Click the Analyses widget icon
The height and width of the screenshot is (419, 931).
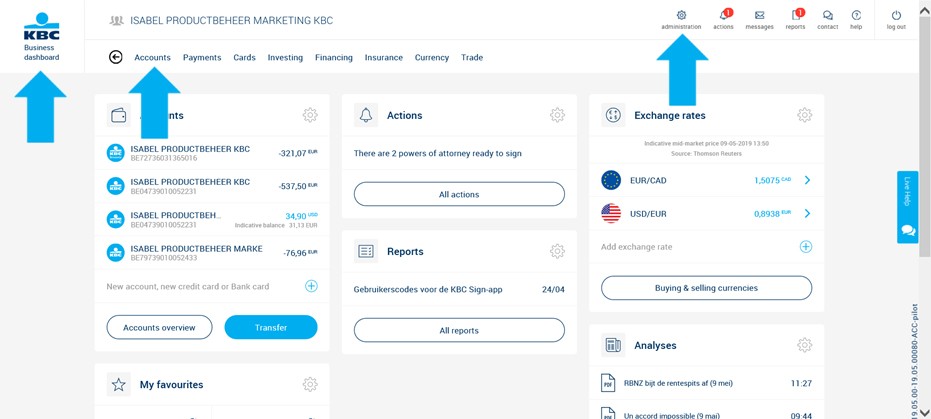click(613, 345)
